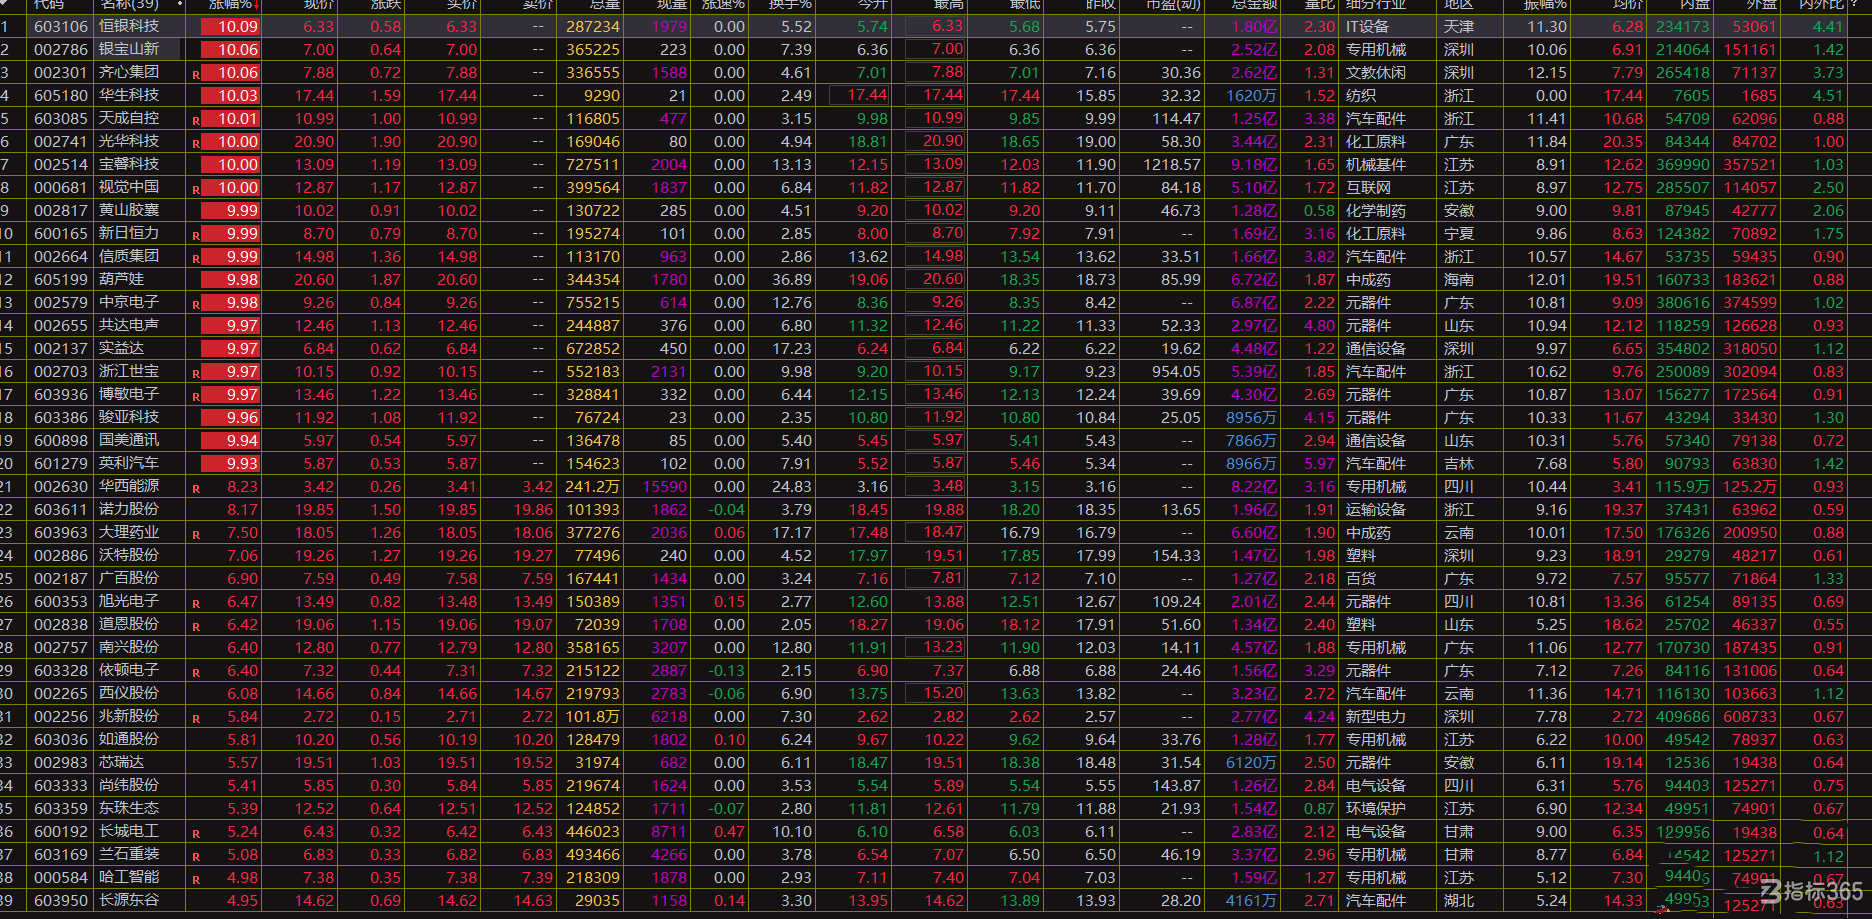Click the R marker next to 视觉中国

coord(196,189)
